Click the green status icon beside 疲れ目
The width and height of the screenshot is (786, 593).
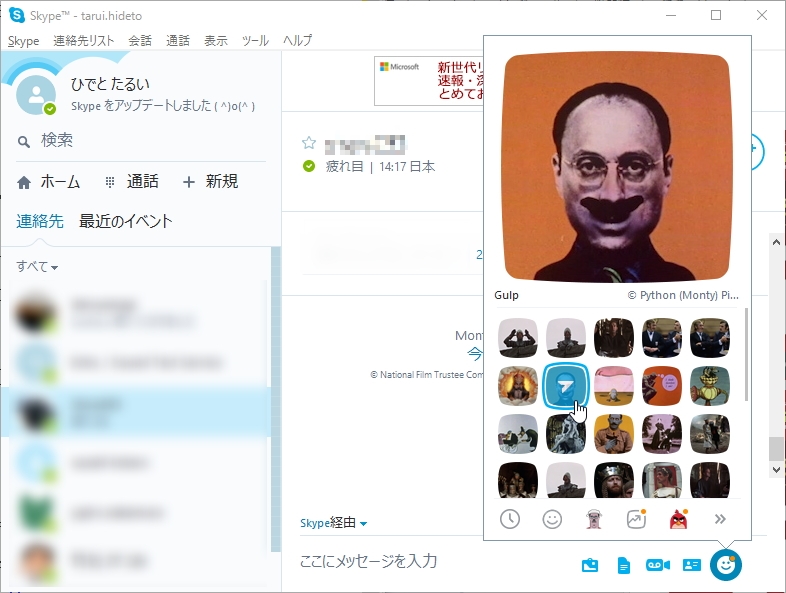309,166
